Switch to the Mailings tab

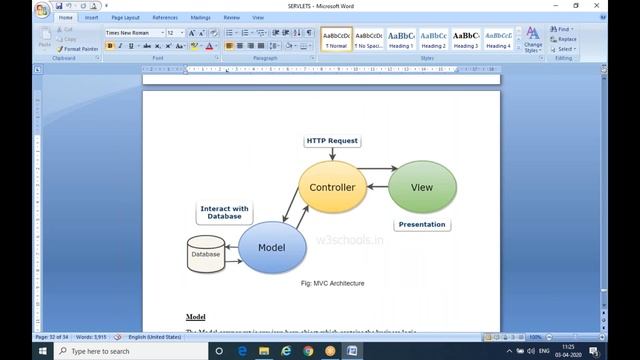(x=200, y=18)
